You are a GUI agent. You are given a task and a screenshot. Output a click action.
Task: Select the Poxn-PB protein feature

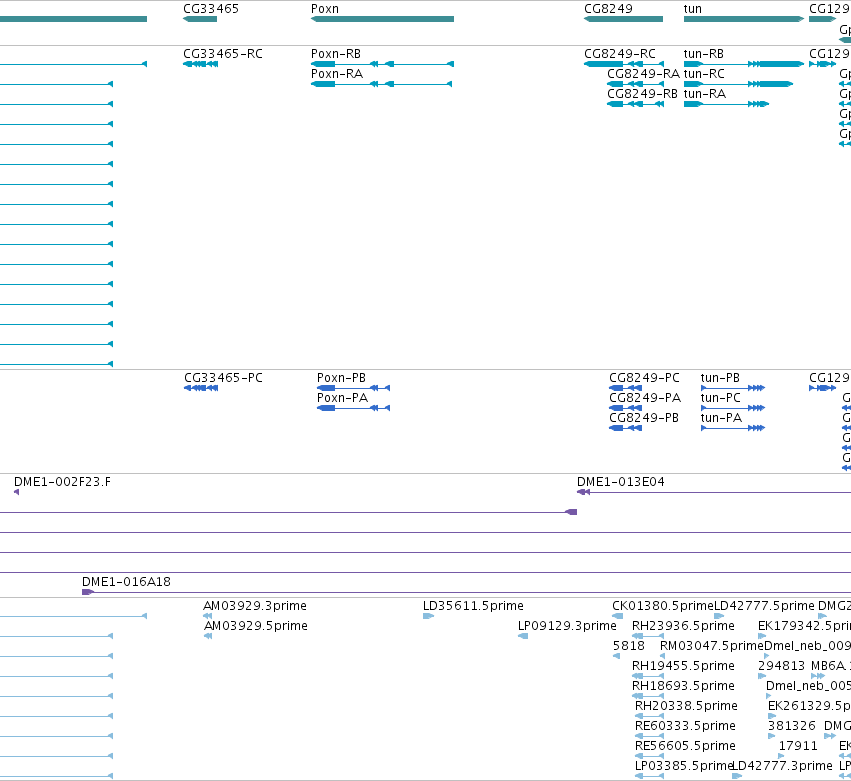point(353,388)
